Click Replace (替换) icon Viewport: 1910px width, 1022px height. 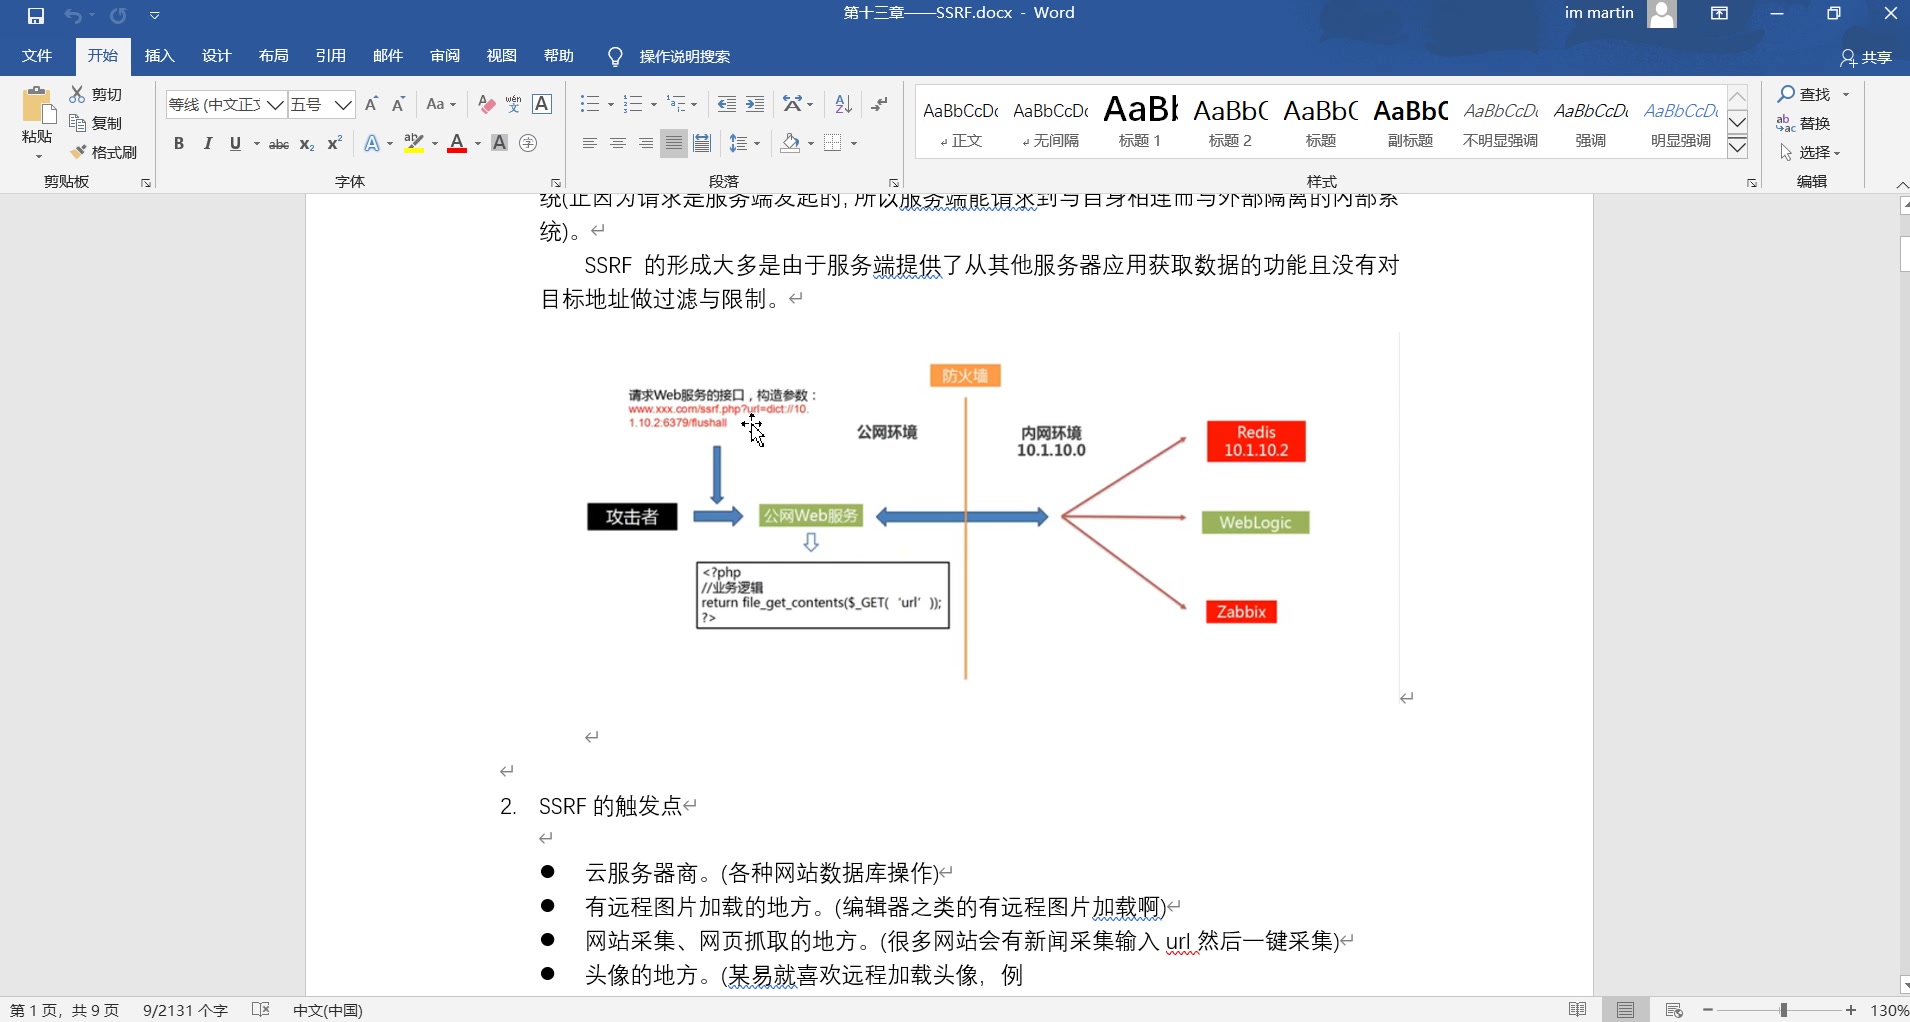(x=1787, y=123)
